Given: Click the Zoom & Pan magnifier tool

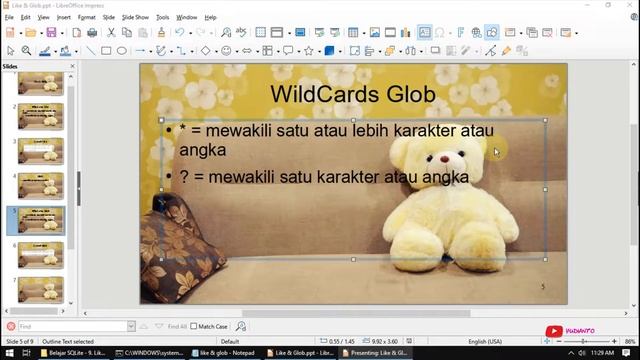Looking at the screenshot, I should pos(26,51).
